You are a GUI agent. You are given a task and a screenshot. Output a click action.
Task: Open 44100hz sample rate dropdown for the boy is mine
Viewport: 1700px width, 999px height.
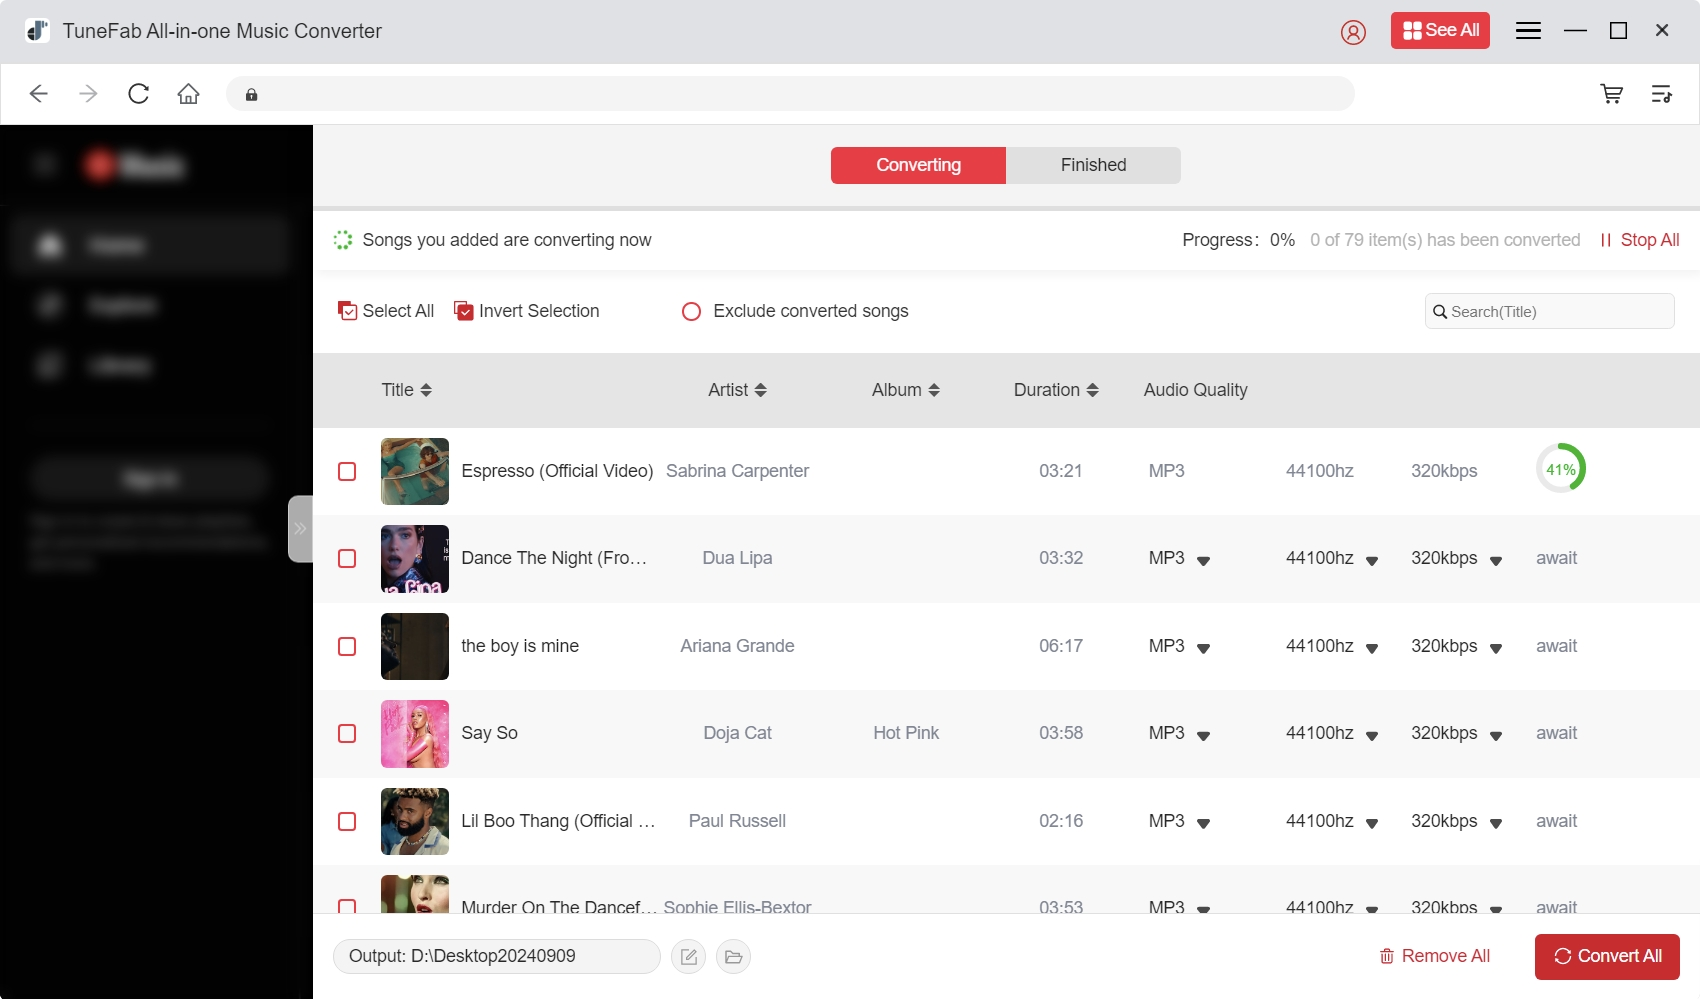coord(1371,648)
